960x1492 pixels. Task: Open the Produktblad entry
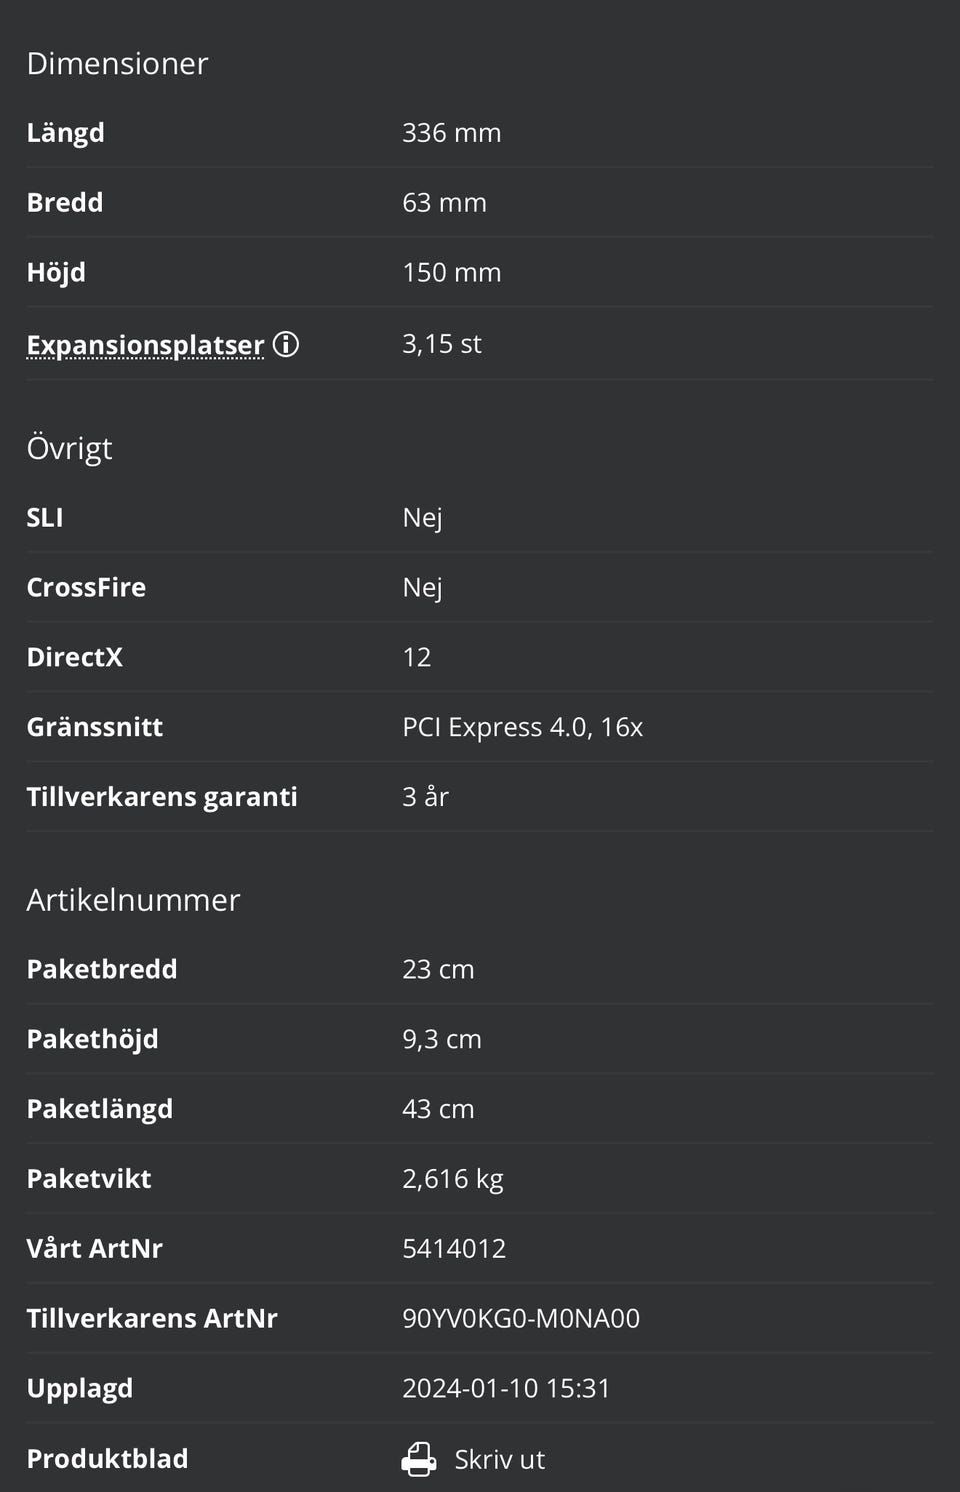click(x=106, y=1458)
